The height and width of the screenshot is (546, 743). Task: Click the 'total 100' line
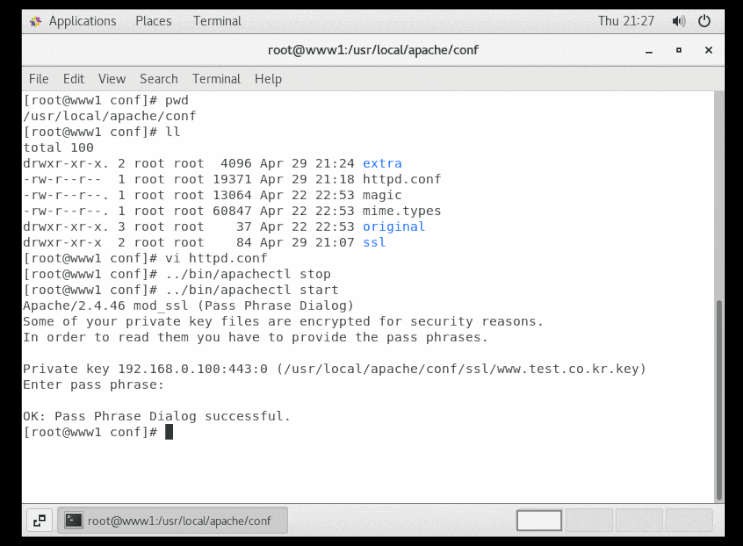point(58,147)
